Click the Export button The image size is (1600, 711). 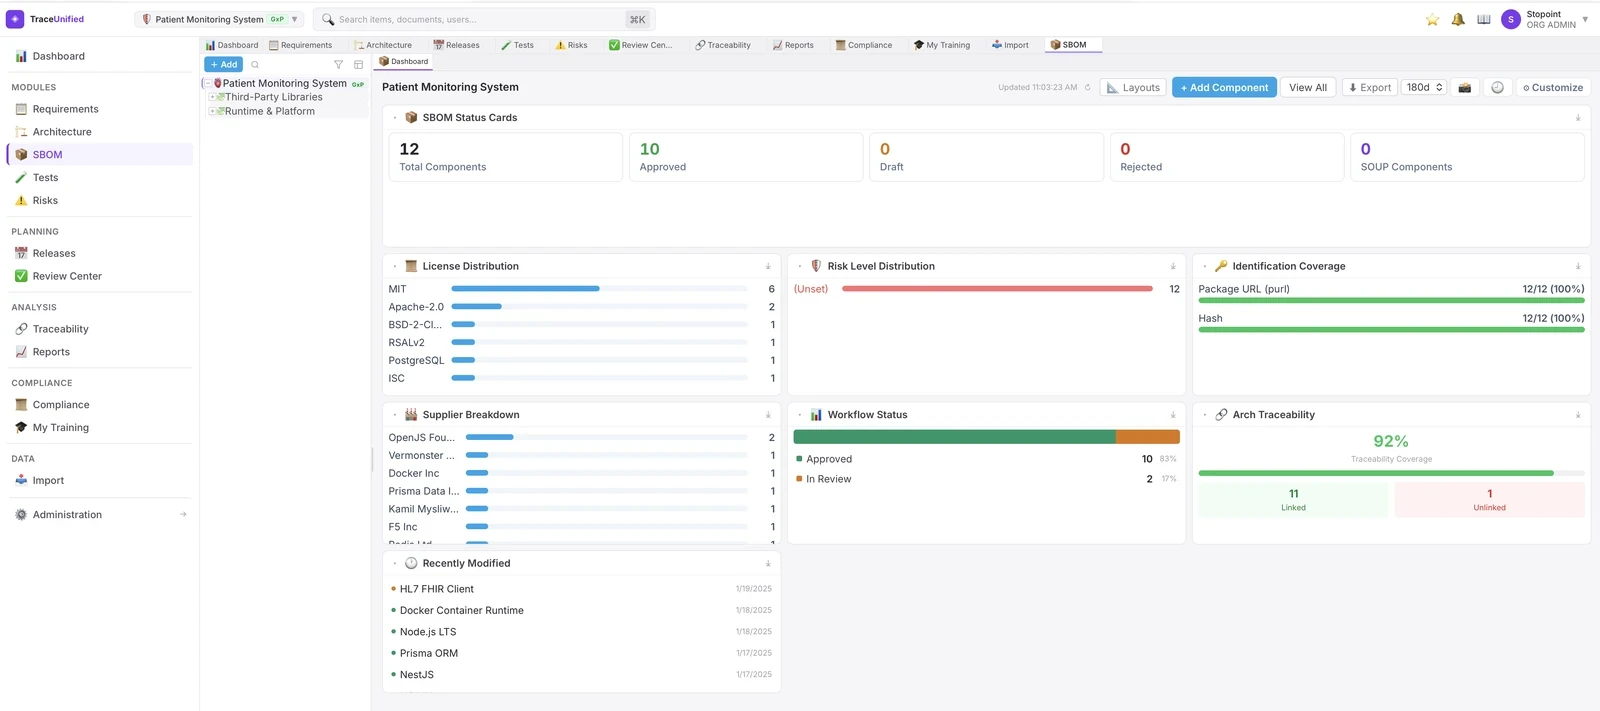click(x=1369, y=87)
